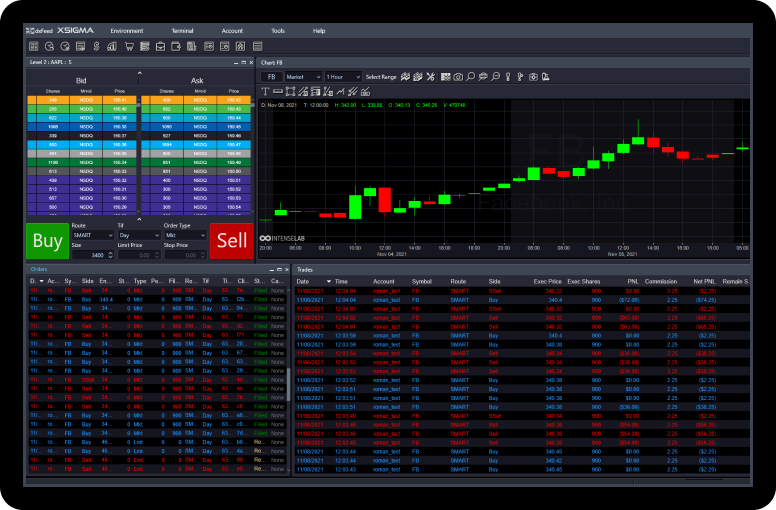Click the shopping cart icon in main toolbar
The height and width of the screenshot is (510, 776).
click(129, 46)
